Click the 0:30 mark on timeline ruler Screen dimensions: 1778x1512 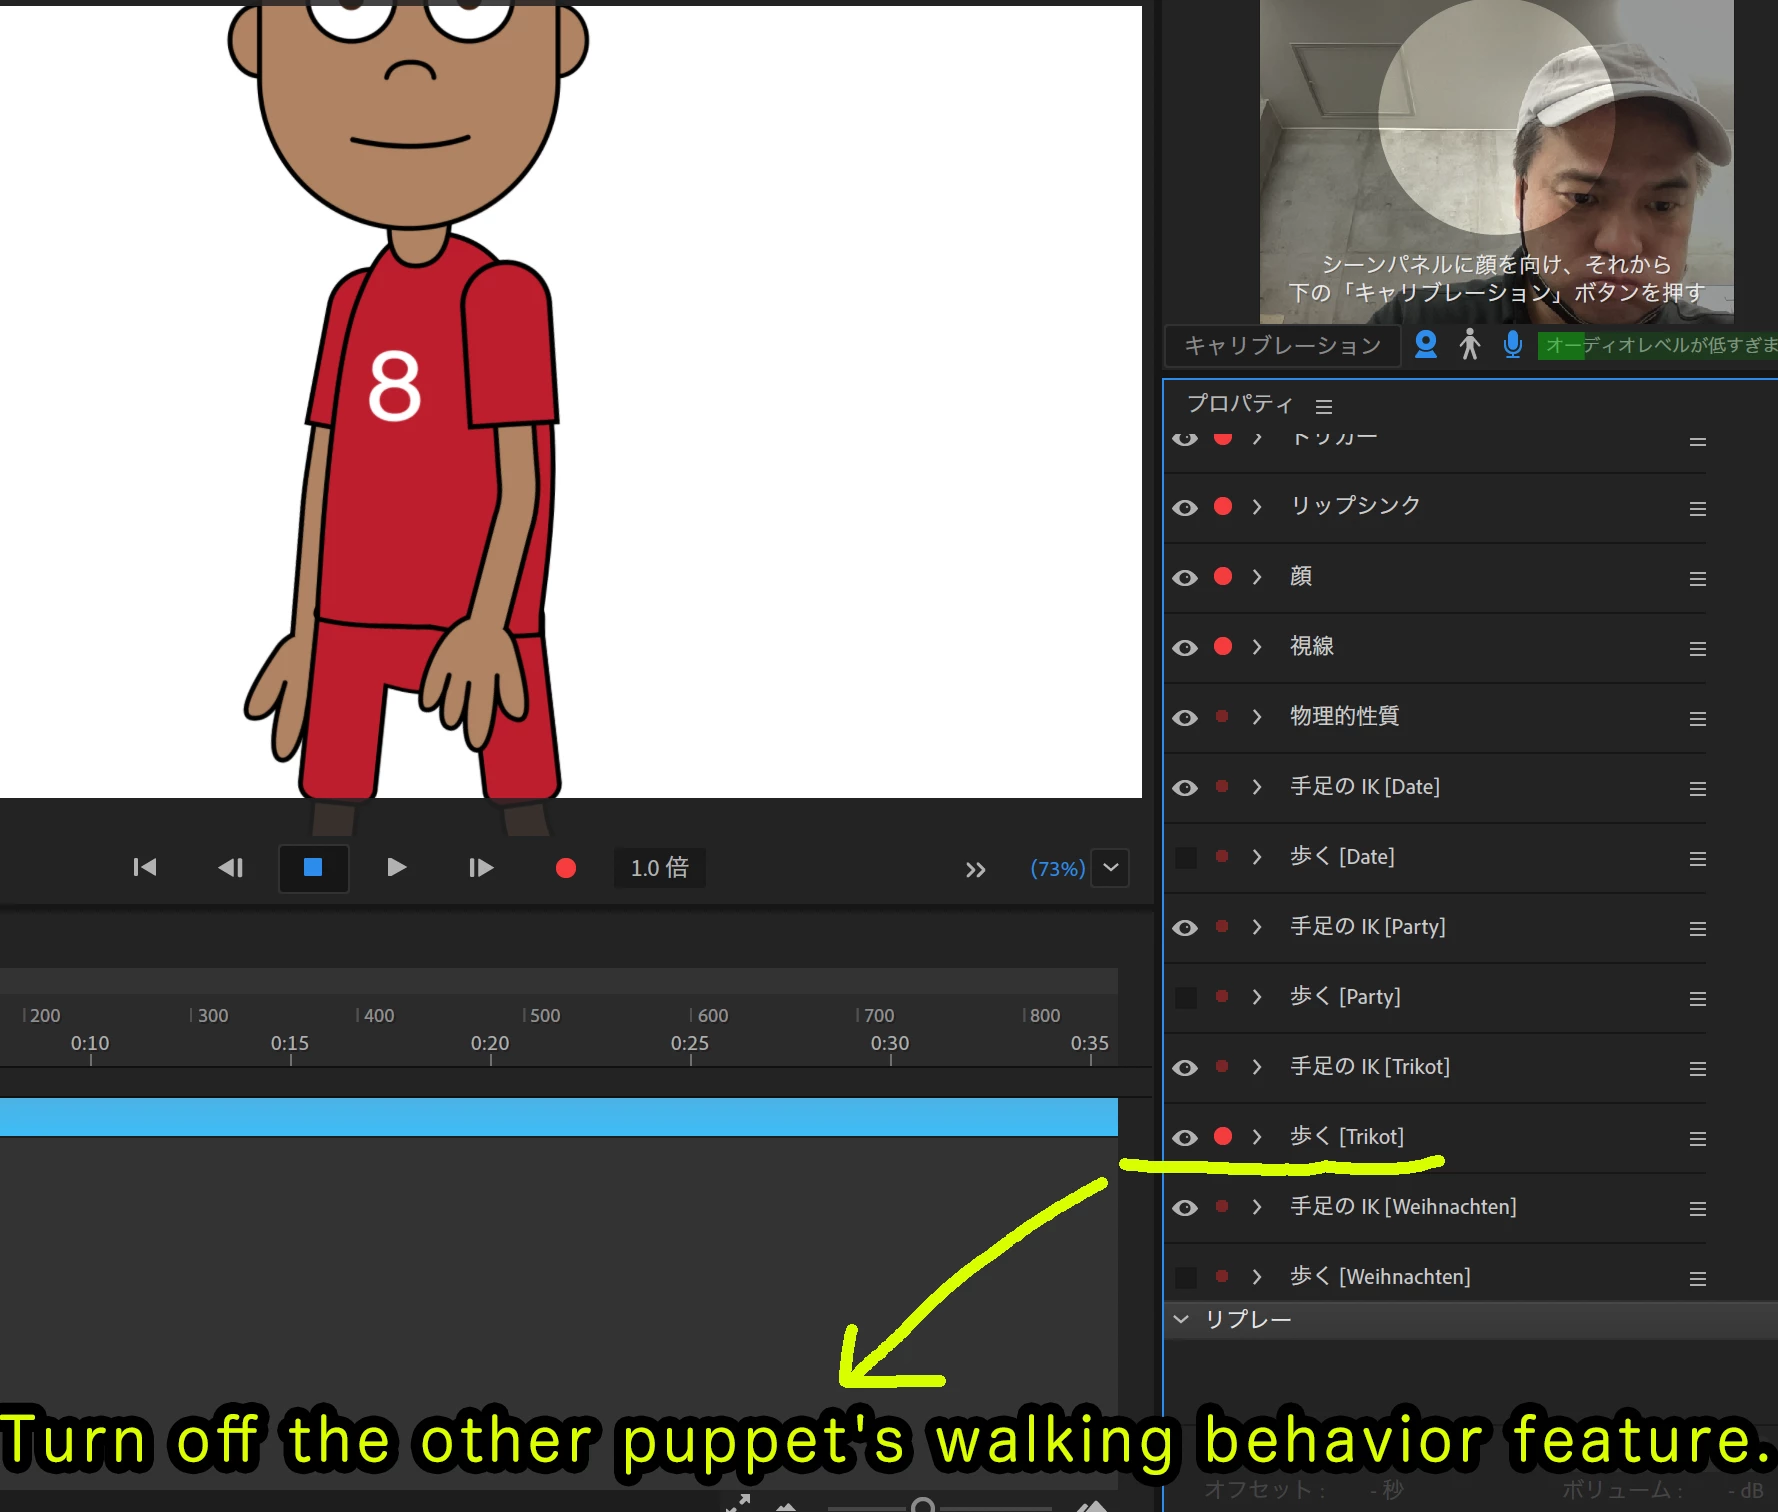(x=890, y=1044)
